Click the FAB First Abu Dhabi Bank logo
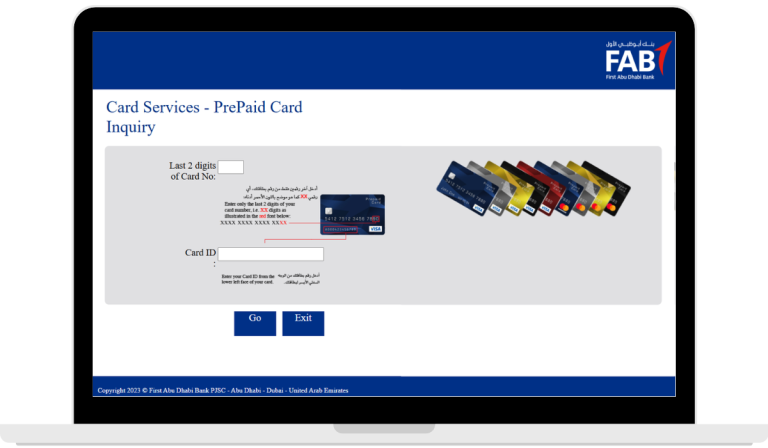The image size is (768, 448). pyautogui.click(x=638, y=59)
